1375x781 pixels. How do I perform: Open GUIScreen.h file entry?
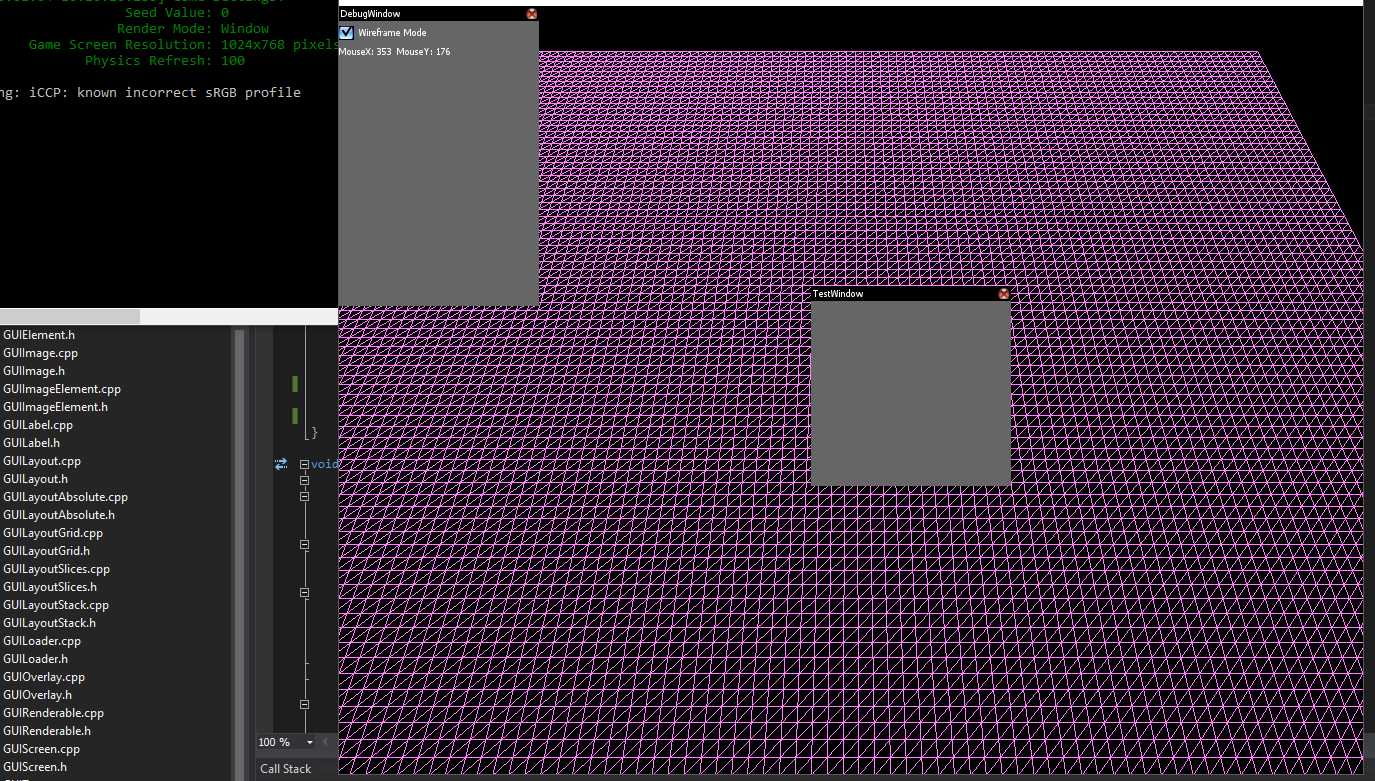tap(35, 767)
